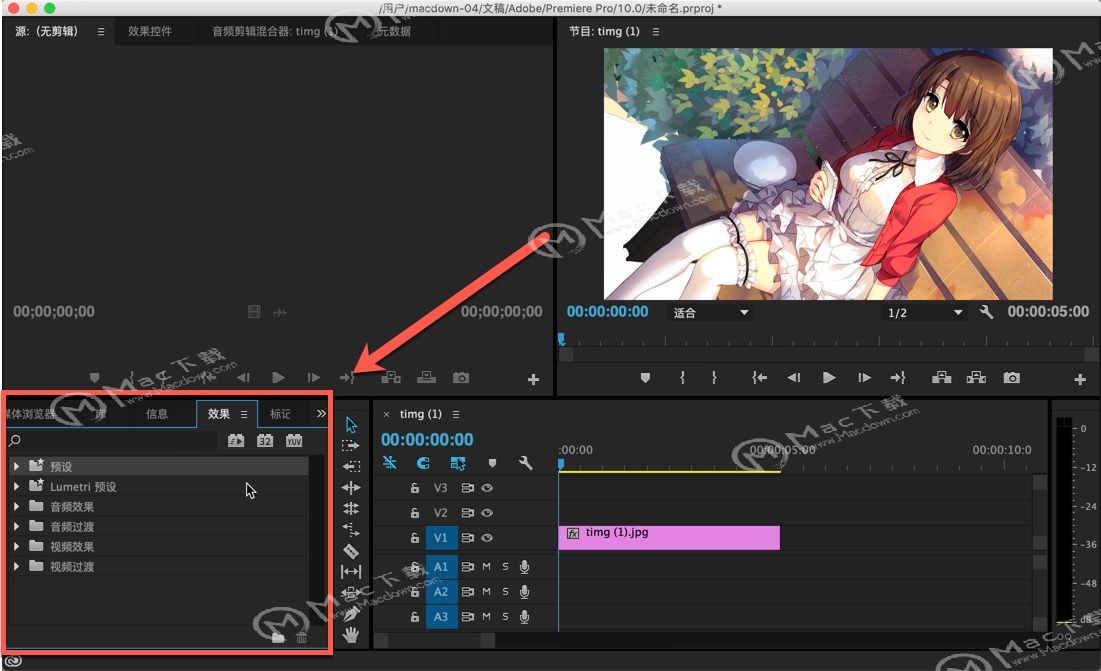This screenshot has width=1101, height=671.
Task: Expand the 预设 presets folder
Action: point(16,466)
